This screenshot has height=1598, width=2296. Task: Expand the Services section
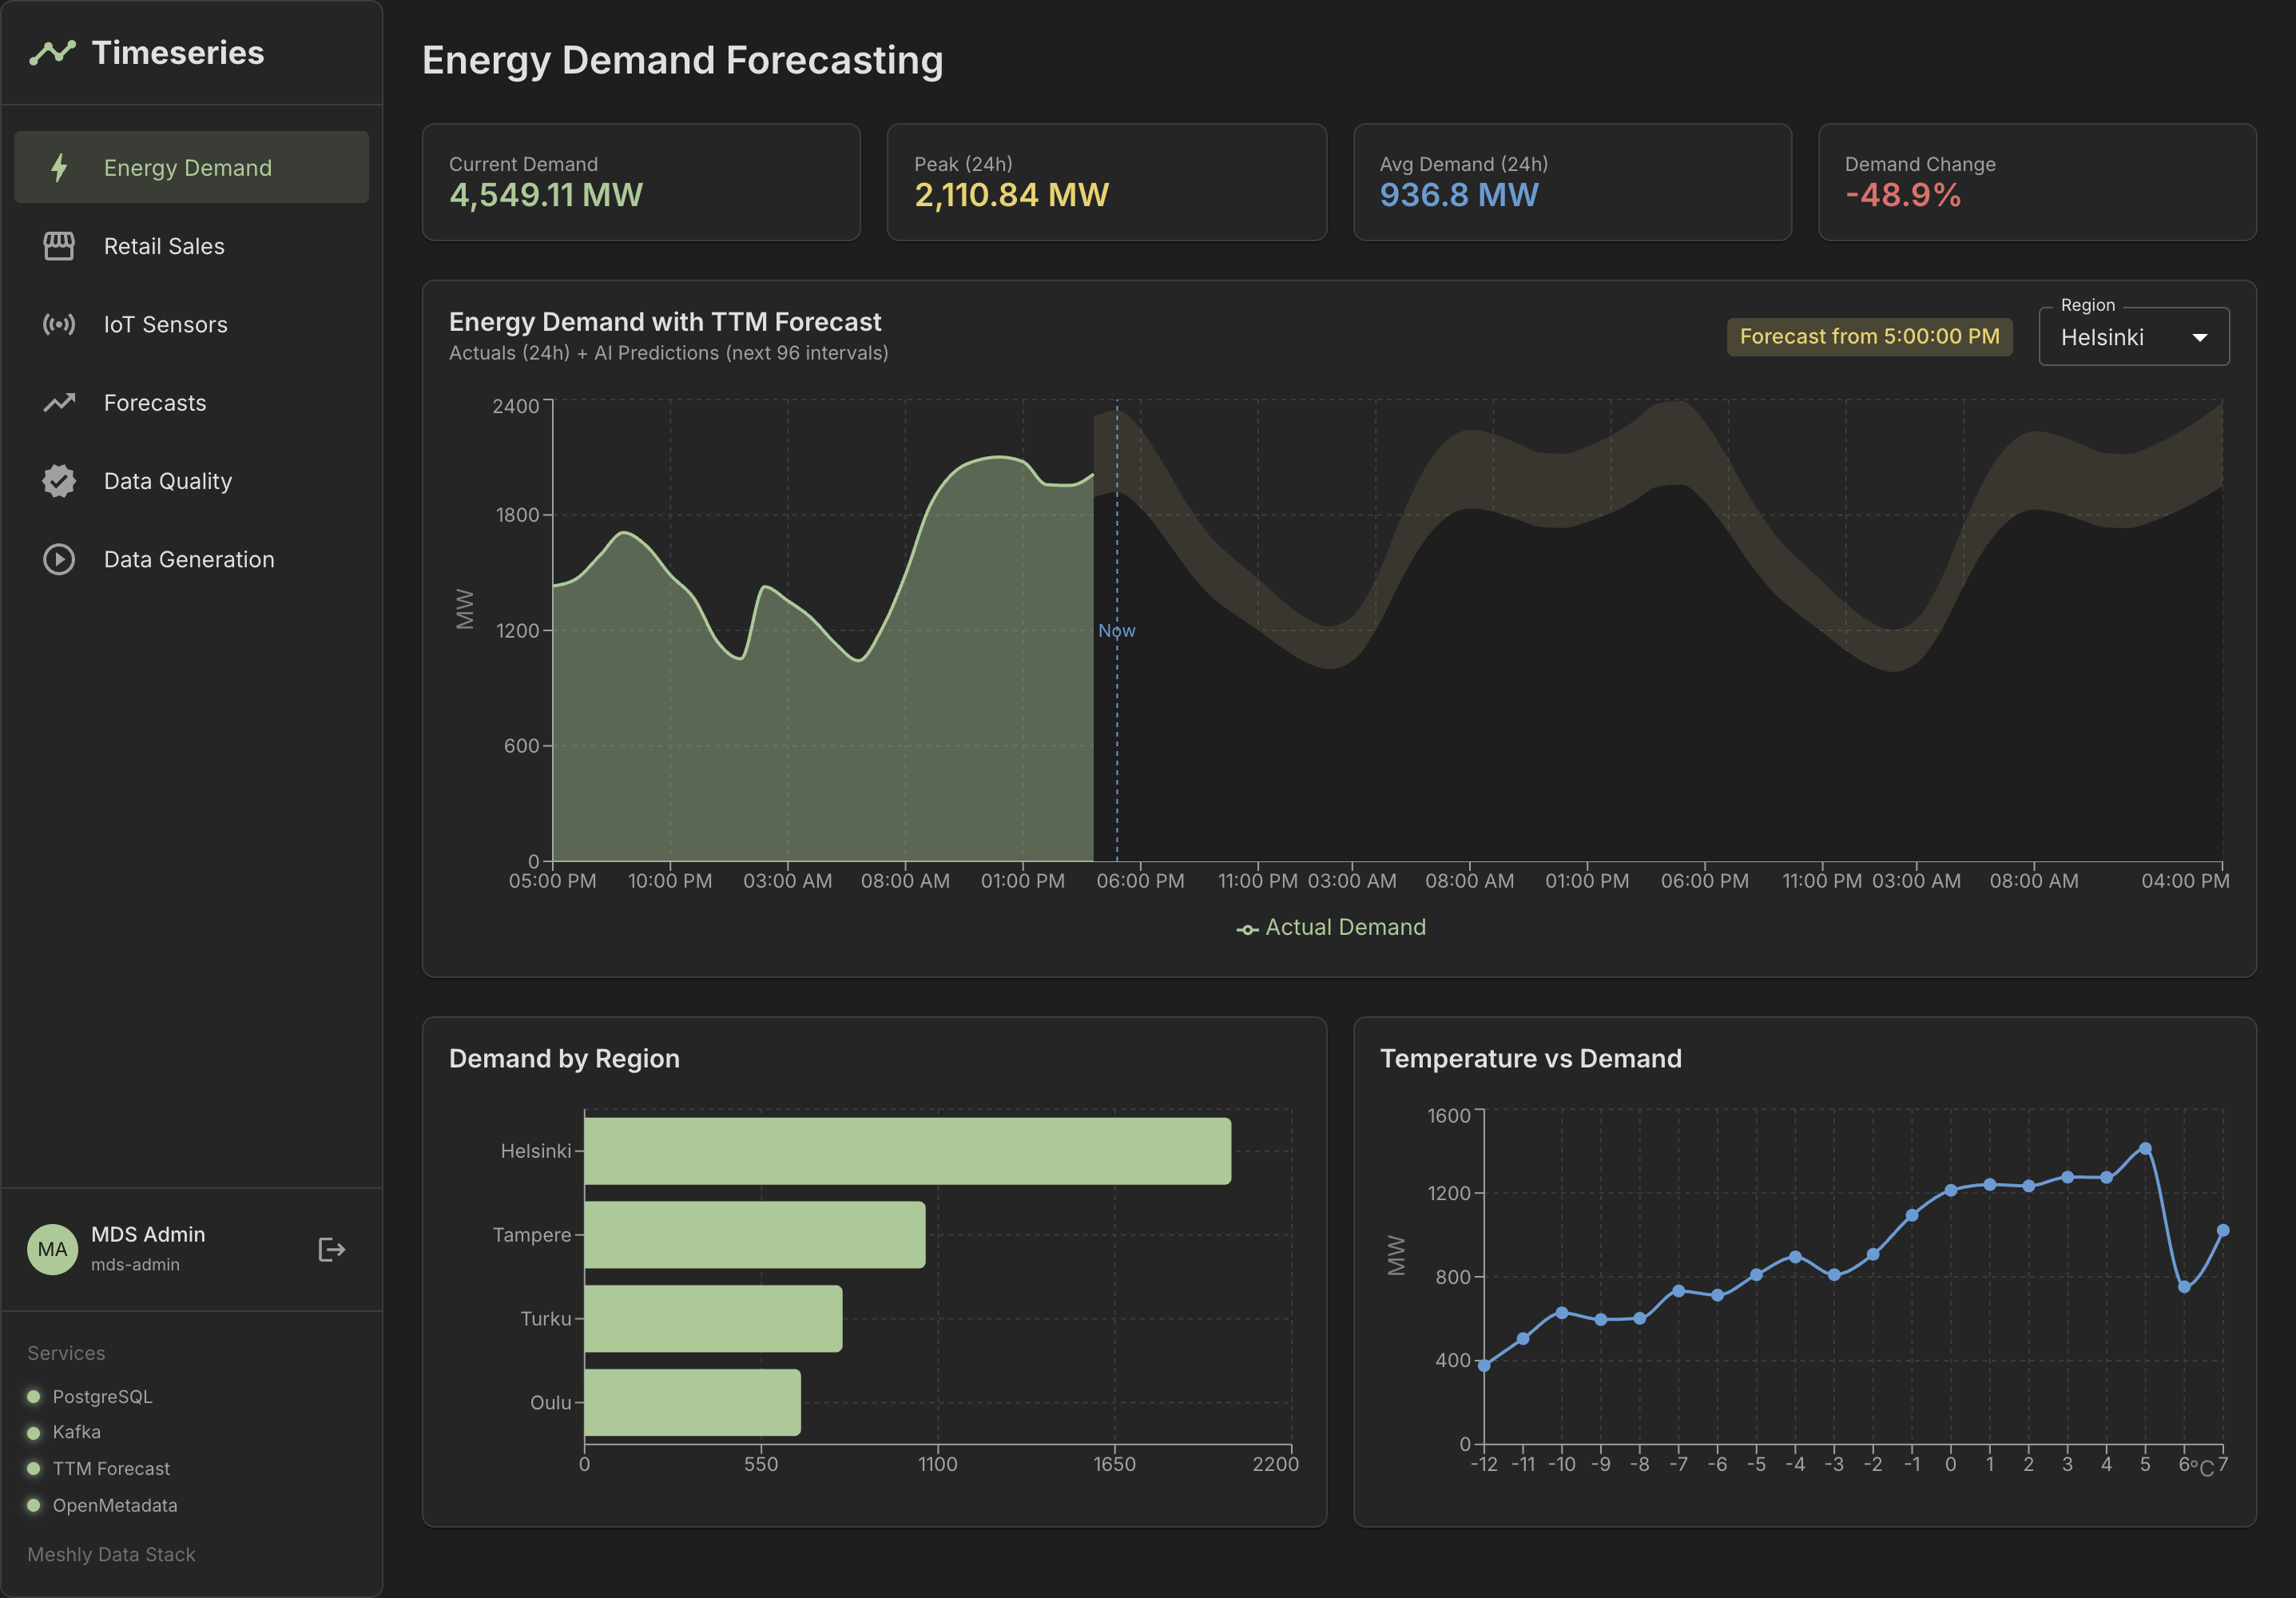click(65, 1352)
